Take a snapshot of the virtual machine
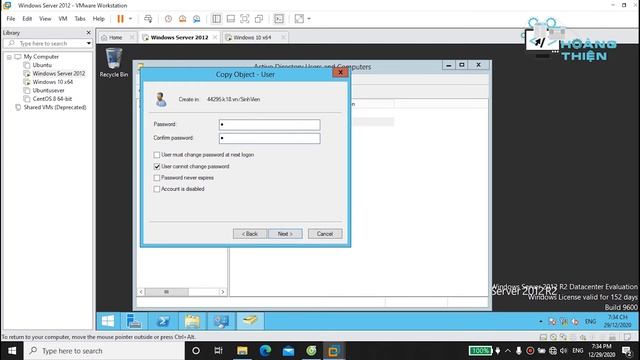 168,19
